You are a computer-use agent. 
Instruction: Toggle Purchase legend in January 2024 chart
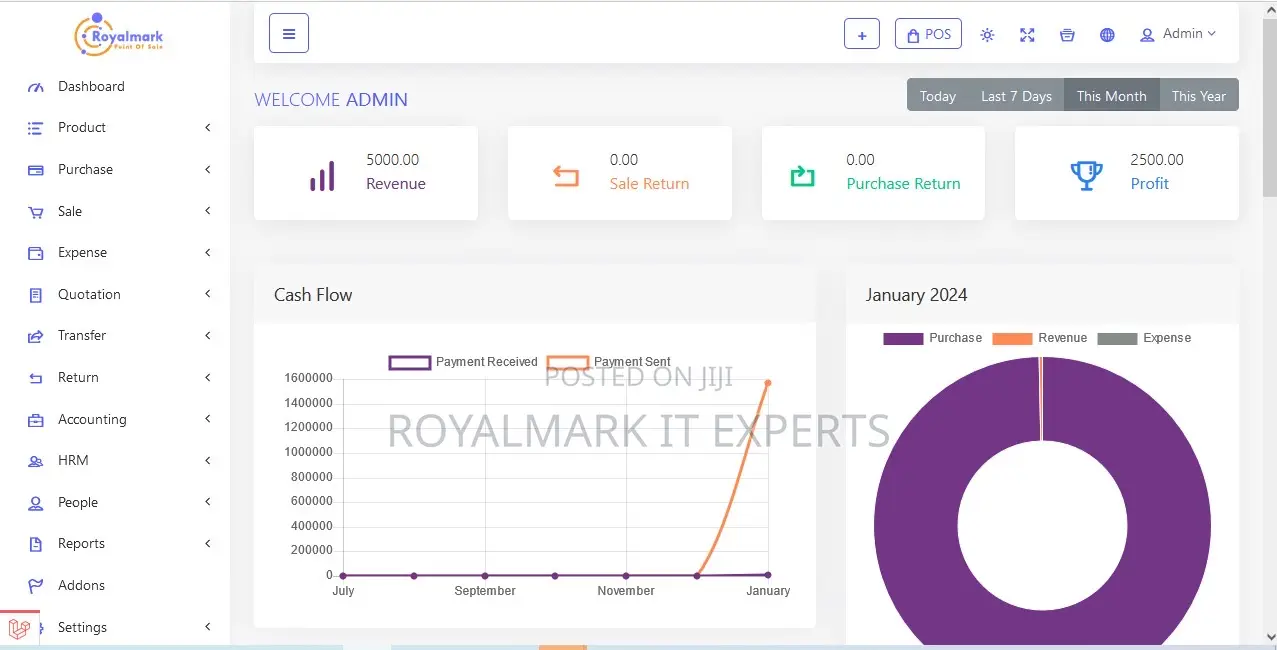(932, 338)
